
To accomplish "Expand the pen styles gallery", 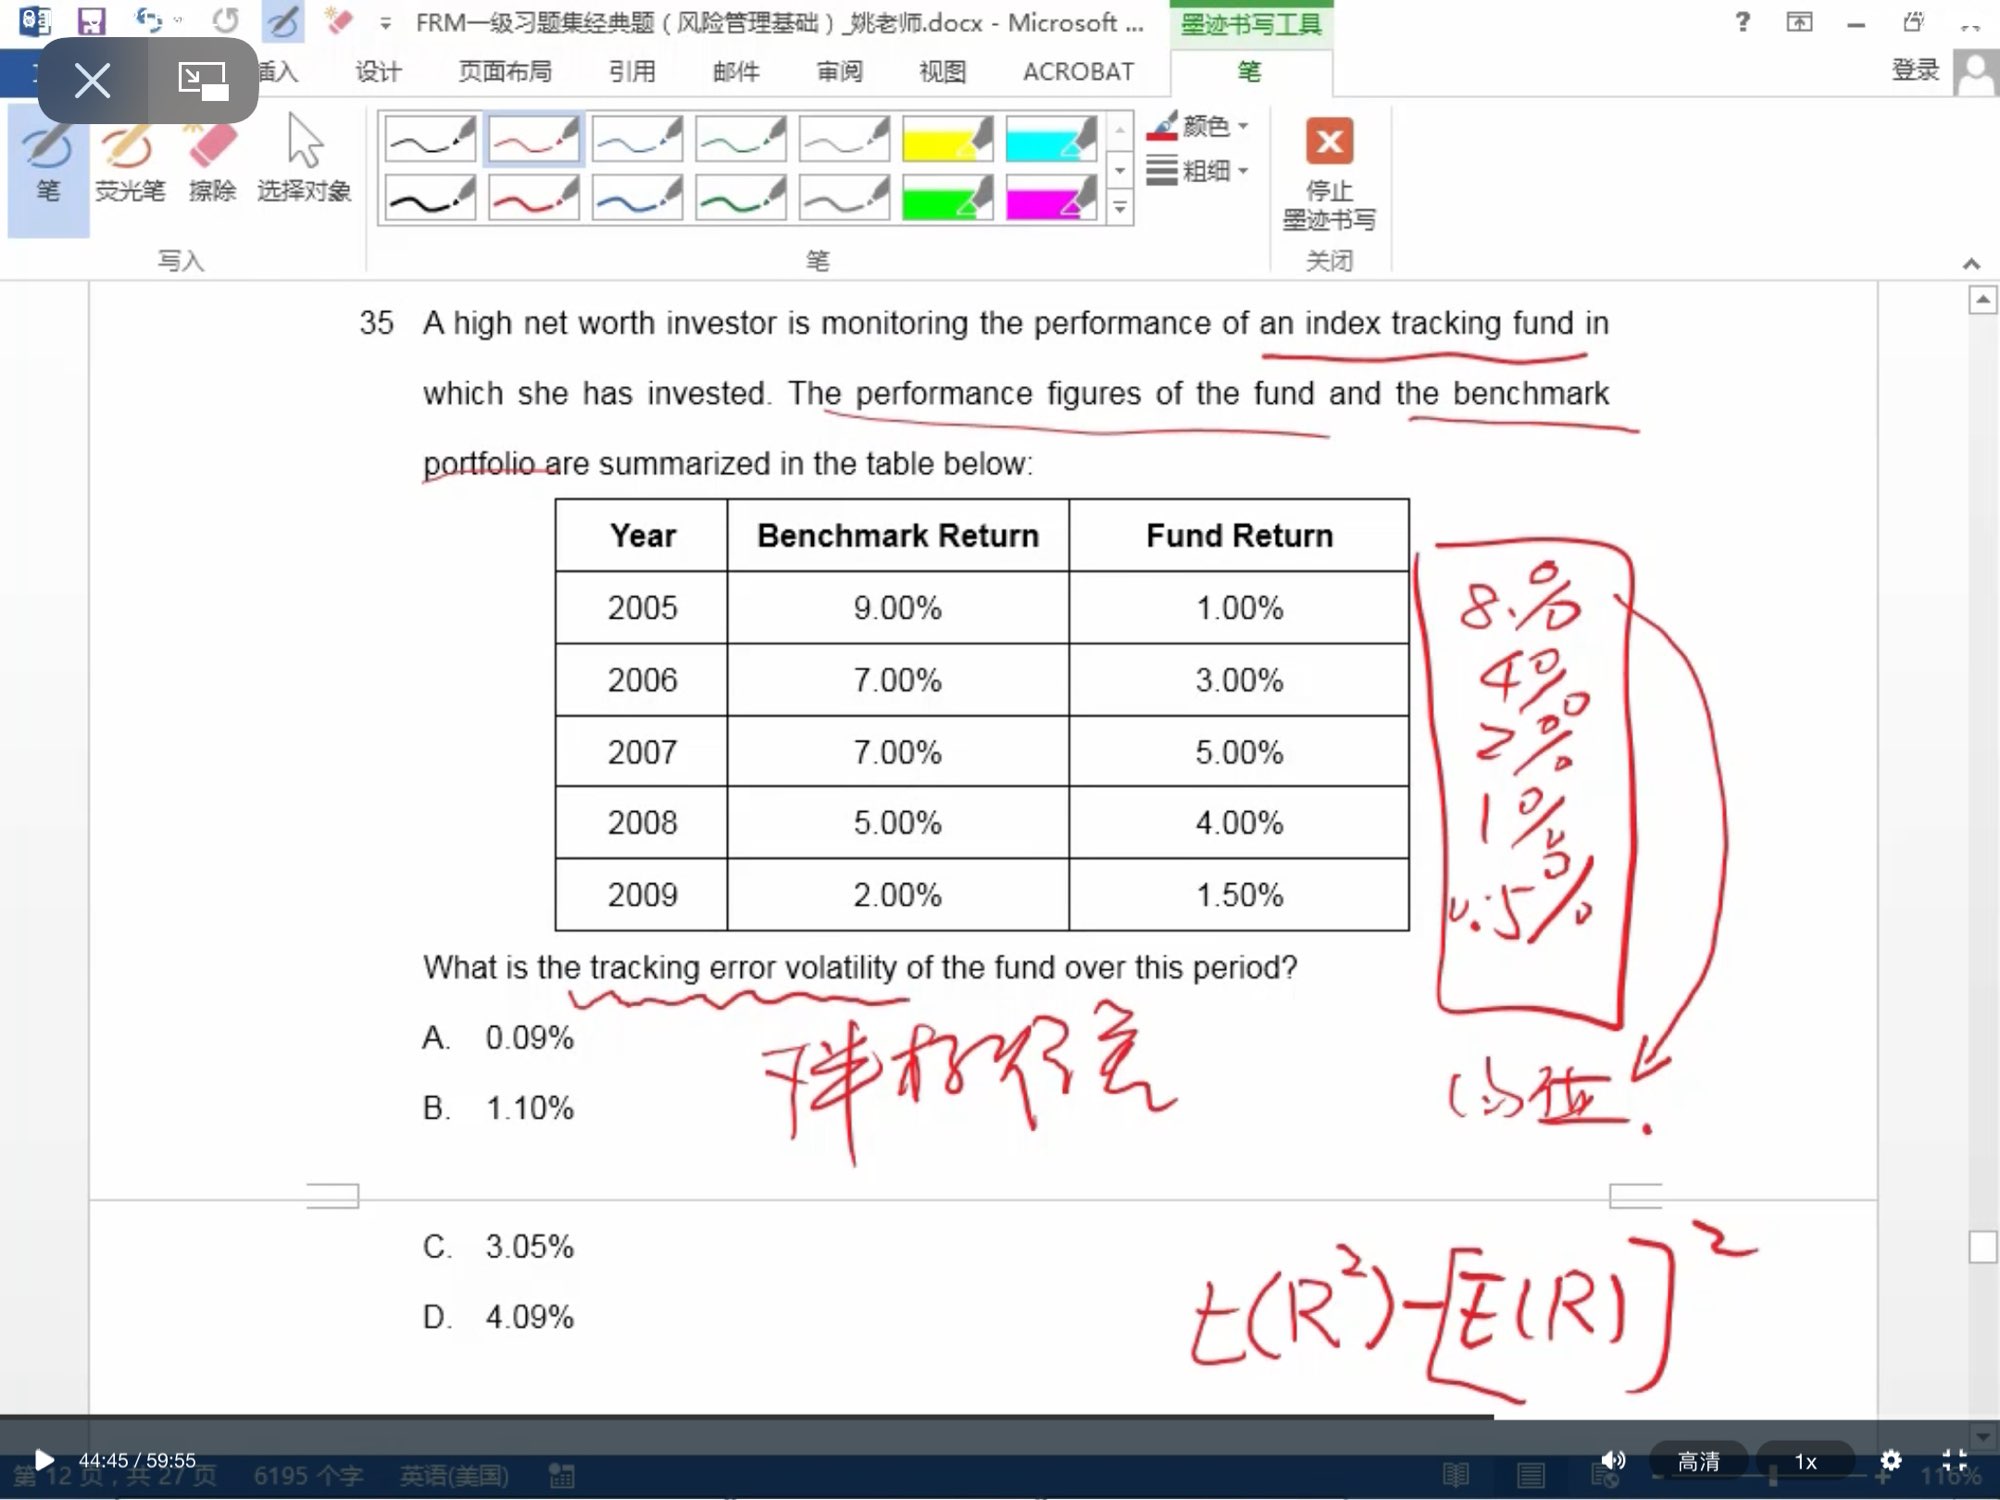I will (1120, 208).
